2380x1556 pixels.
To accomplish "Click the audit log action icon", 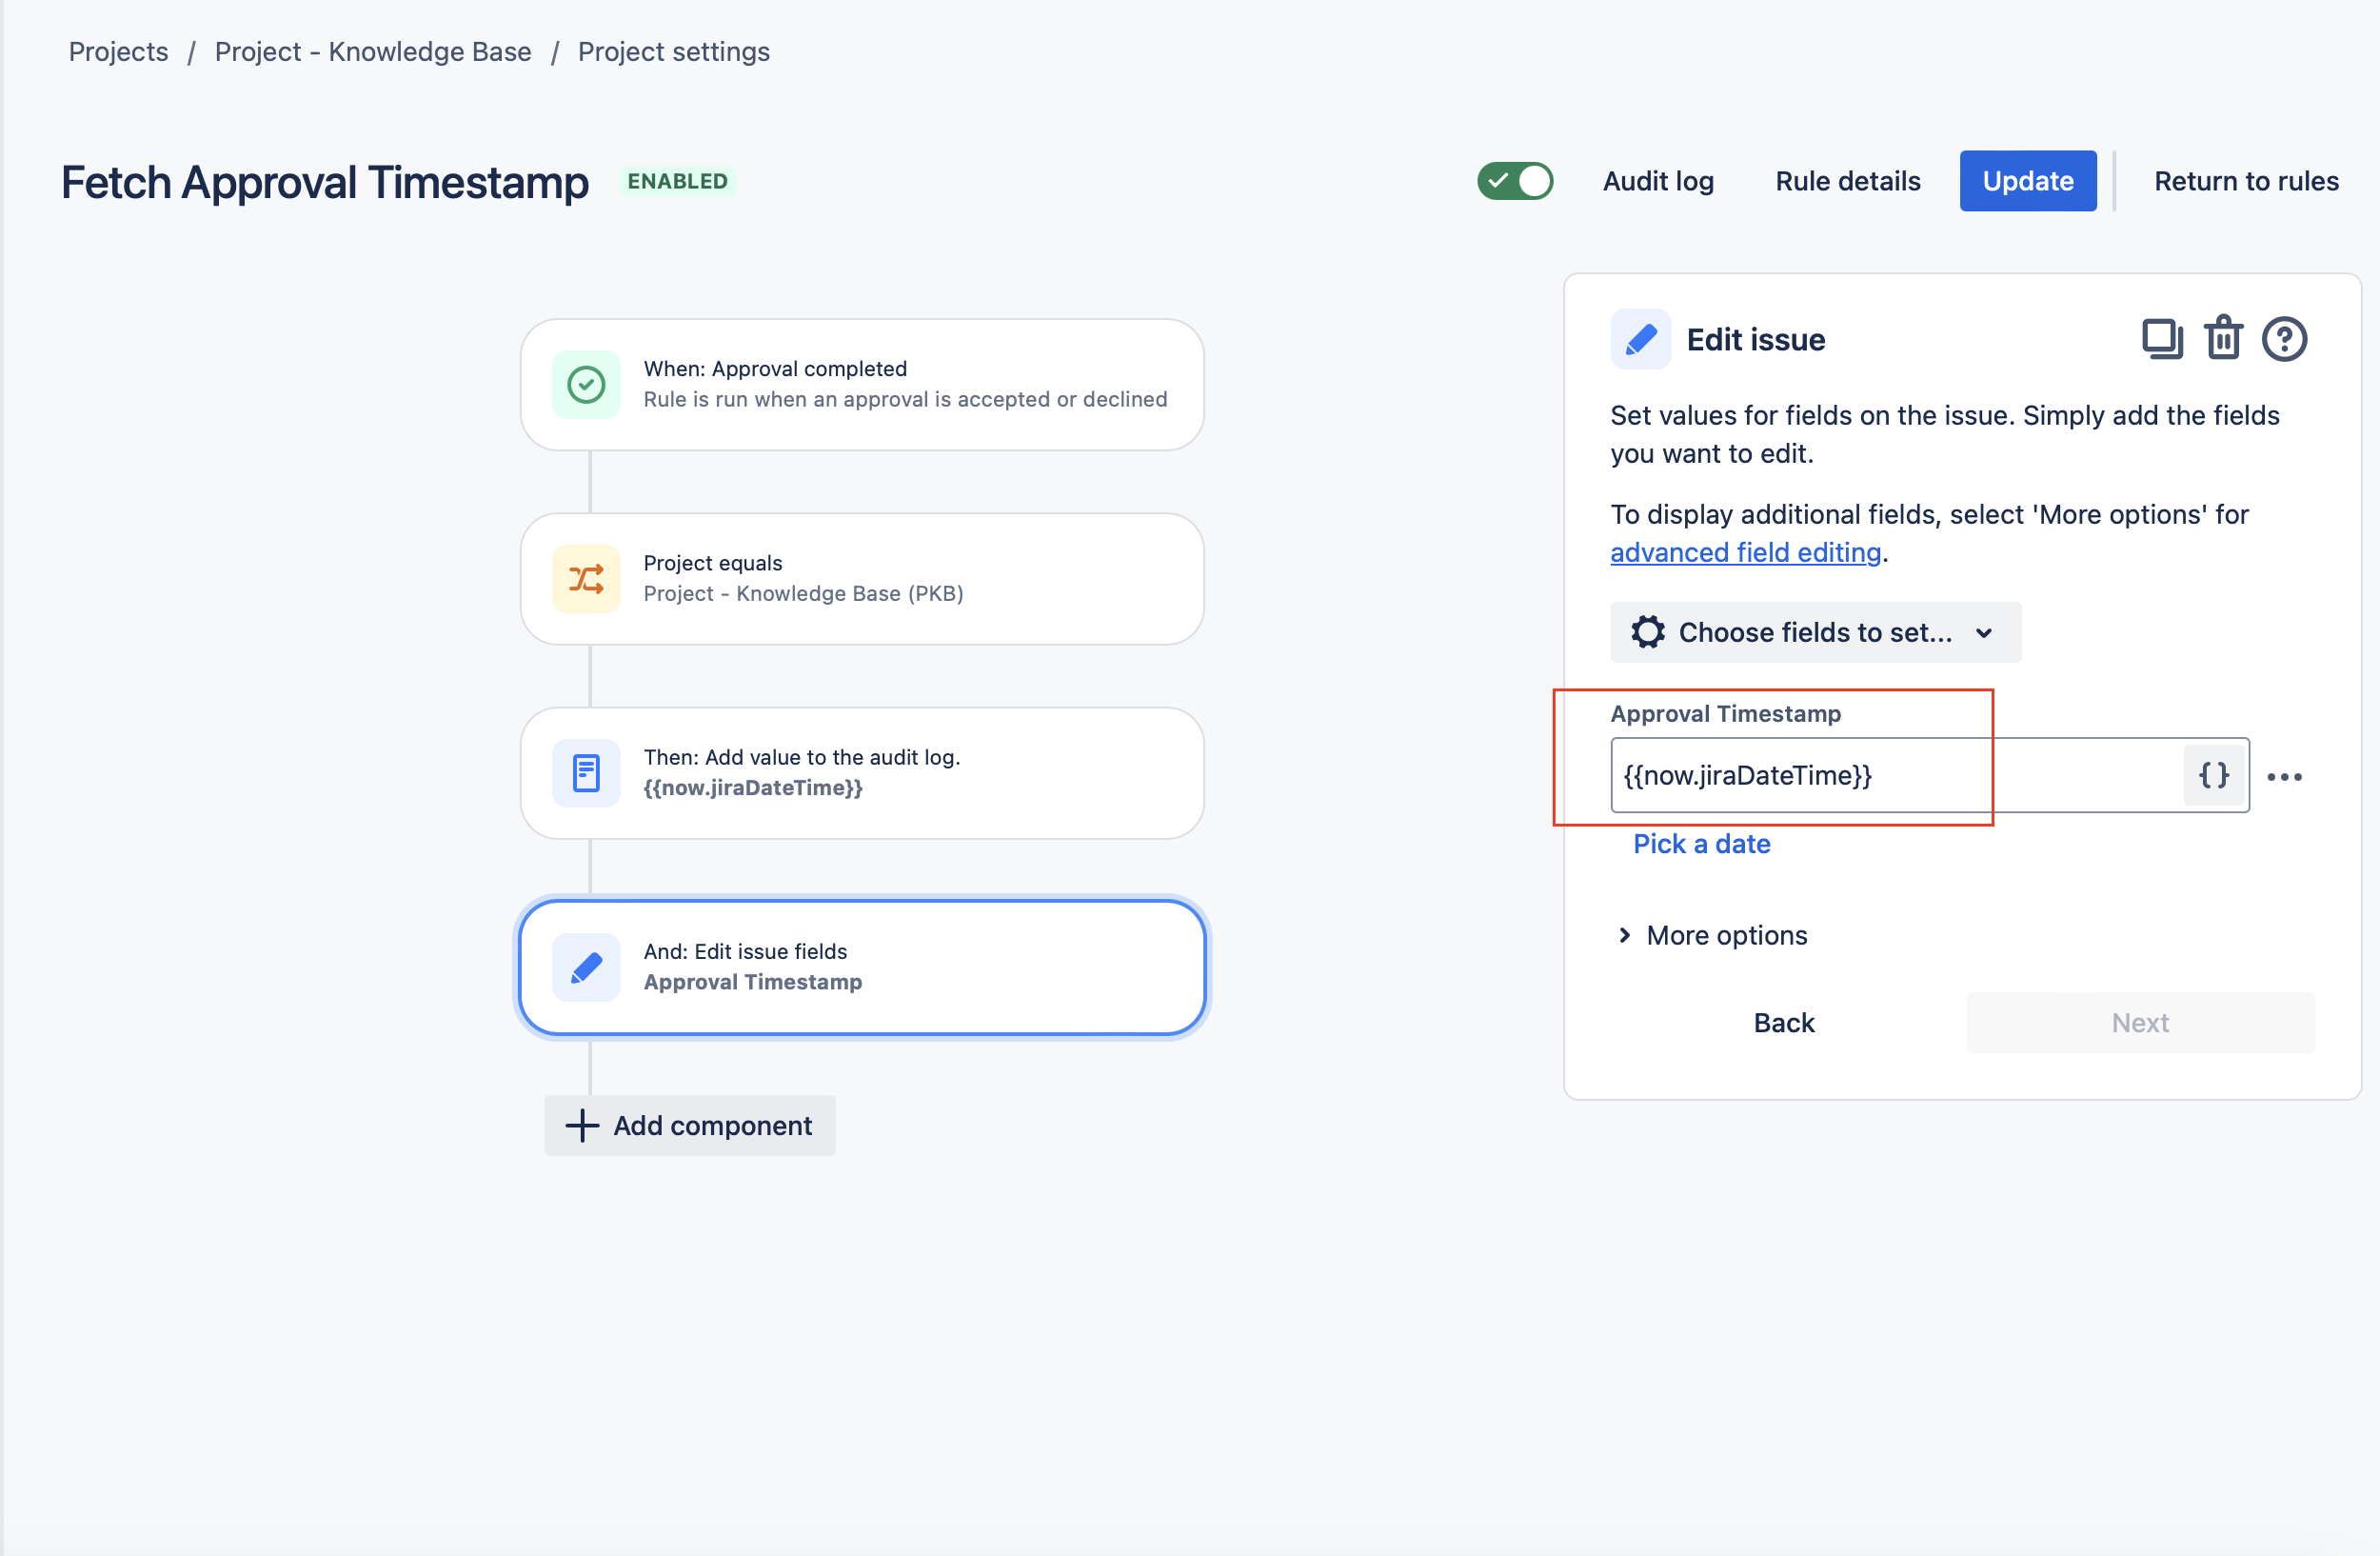I will (x=586, y=773).
